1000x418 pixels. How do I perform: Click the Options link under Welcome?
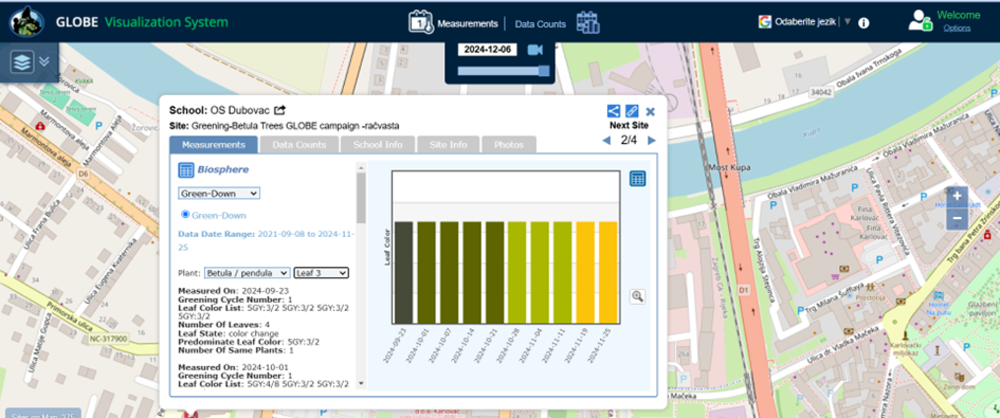pyautogui.click(x=956, y=28)
